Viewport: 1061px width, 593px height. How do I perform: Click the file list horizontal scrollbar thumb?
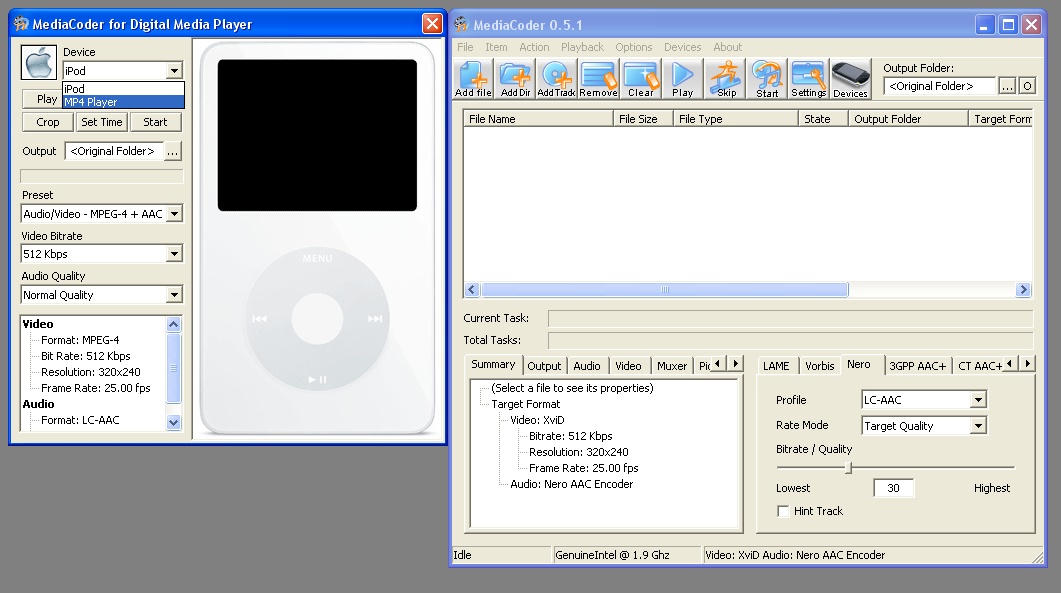[664, 290]
